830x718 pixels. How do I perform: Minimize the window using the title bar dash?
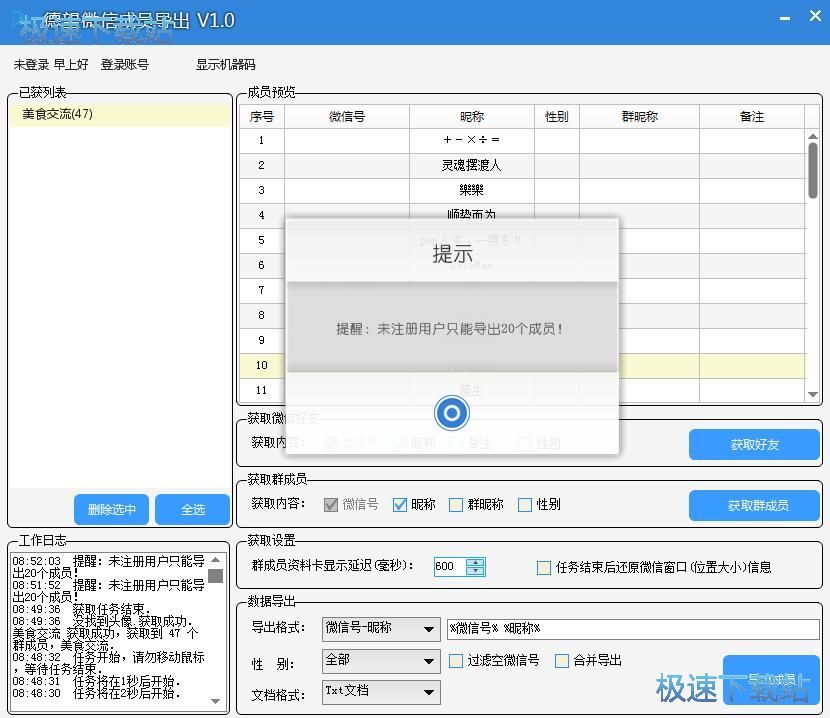coord(785,18)
